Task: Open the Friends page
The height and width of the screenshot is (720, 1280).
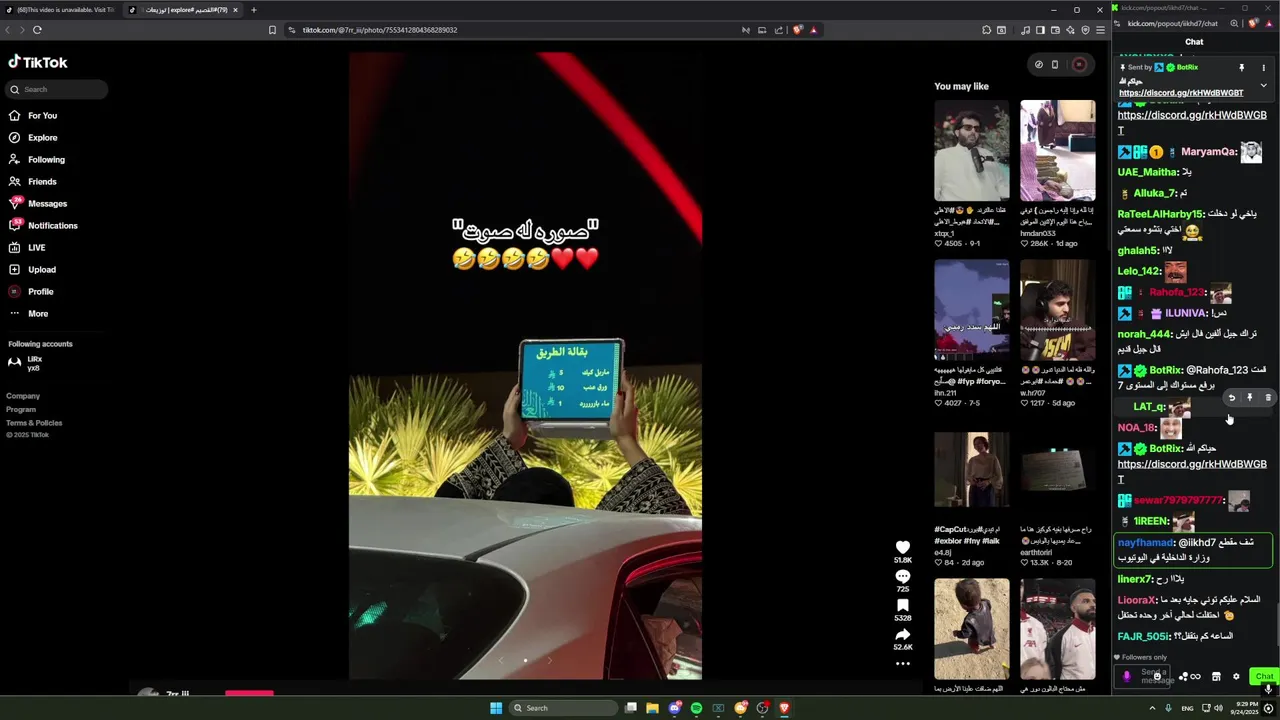Action: pos(33,182)
